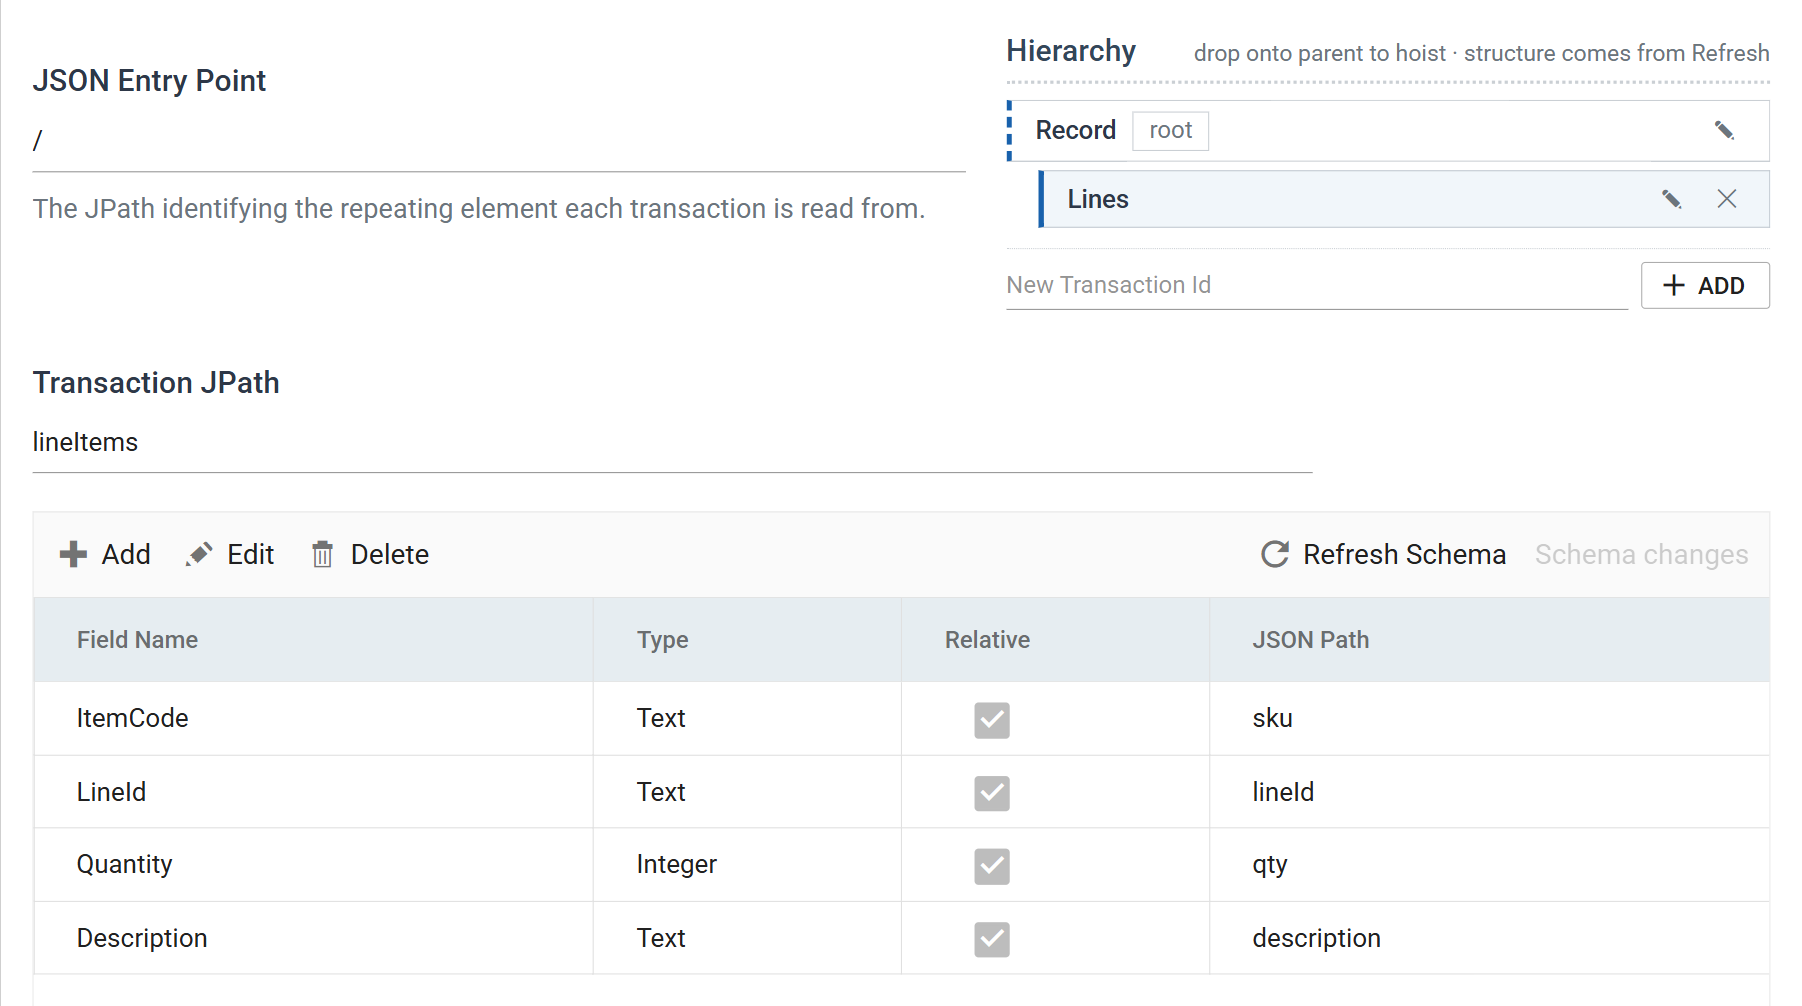Click the lineId JSON path cell
Viewport: 1802px width, 1006px height.
[1489, 792]
